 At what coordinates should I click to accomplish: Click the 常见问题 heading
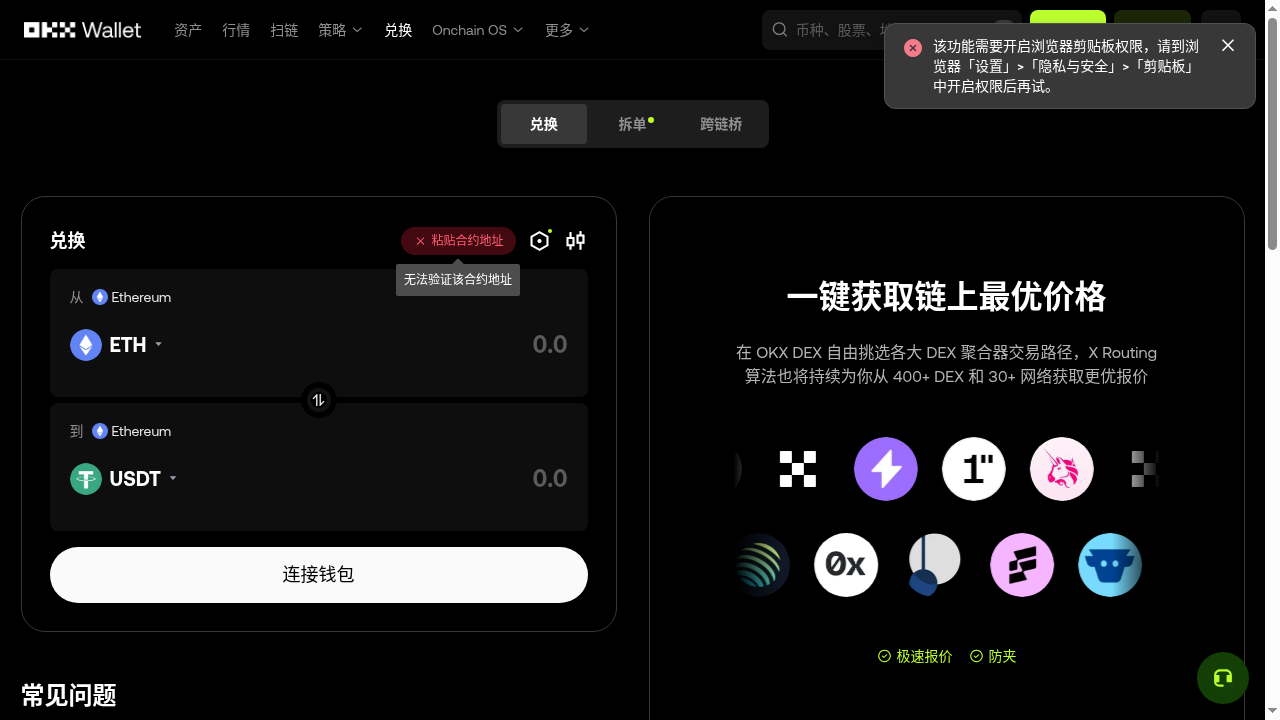click(69, 695)
